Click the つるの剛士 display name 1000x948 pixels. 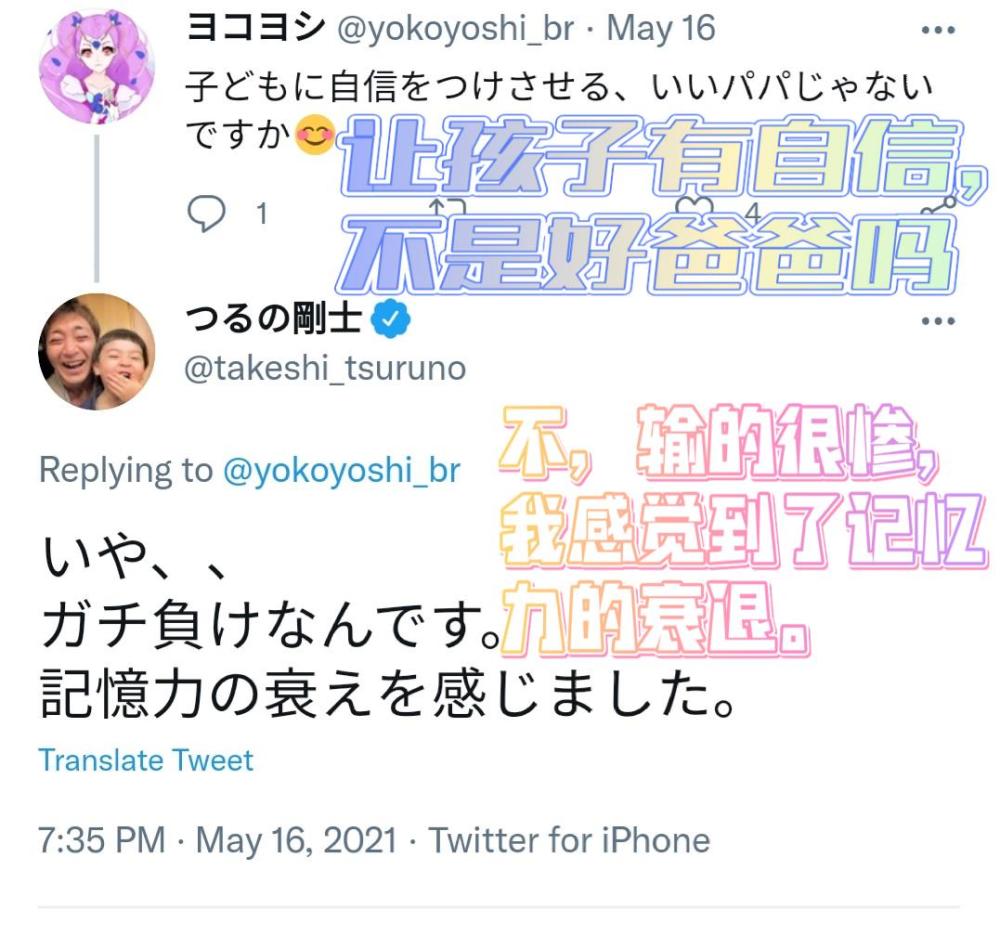(274, 318)
